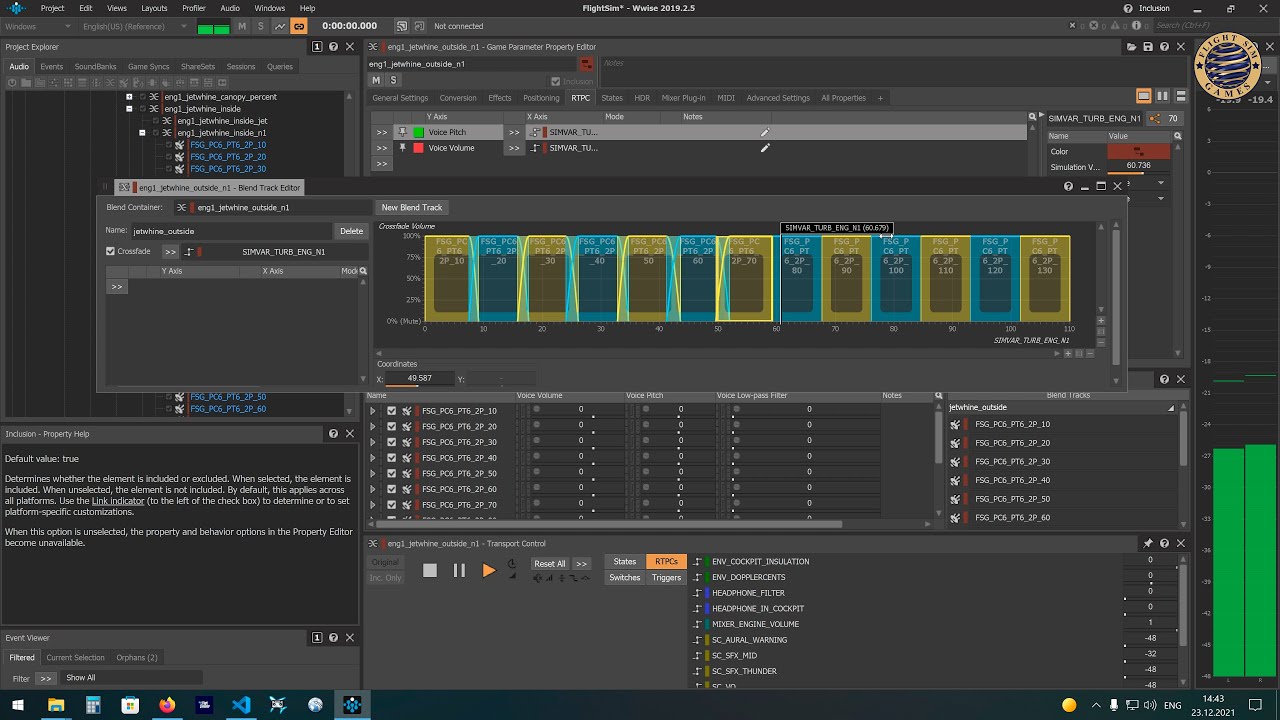This screenshot has height=720, width=1280.
Task: Uncheck the FSG_PC6_PT6_2P_10 row checkbox
Action: tap(392, 411)
